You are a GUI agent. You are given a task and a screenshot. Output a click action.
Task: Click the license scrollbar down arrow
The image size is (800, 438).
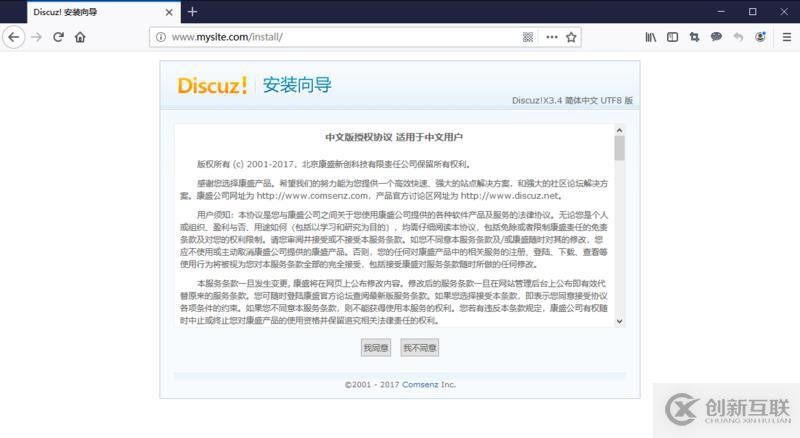click(619, 321)
